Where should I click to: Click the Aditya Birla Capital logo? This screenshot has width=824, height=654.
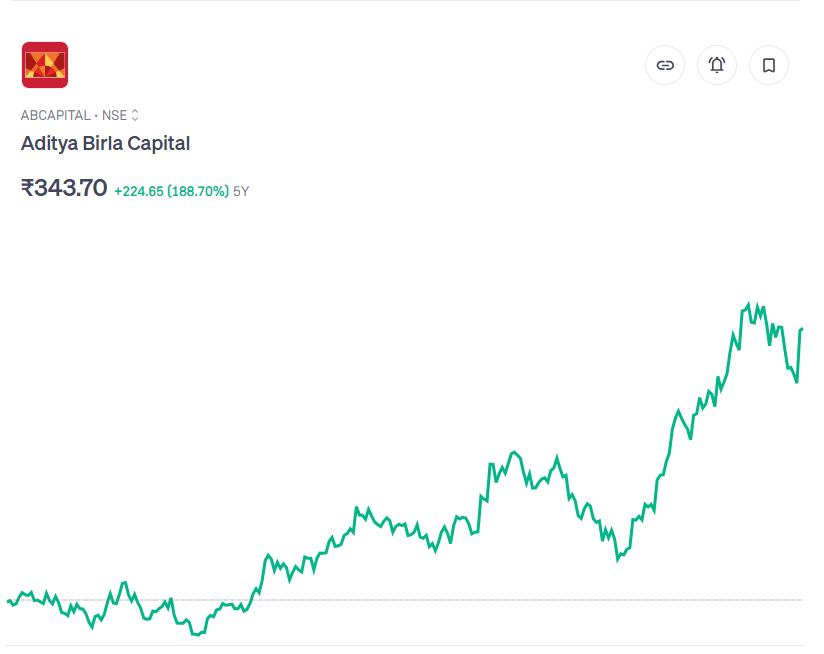45,65
